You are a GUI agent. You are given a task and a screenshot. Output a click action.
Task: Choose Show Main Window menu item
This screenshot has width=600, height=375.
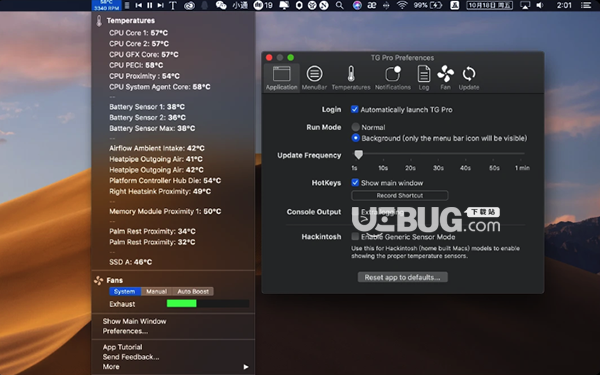(x=134, y=321)
